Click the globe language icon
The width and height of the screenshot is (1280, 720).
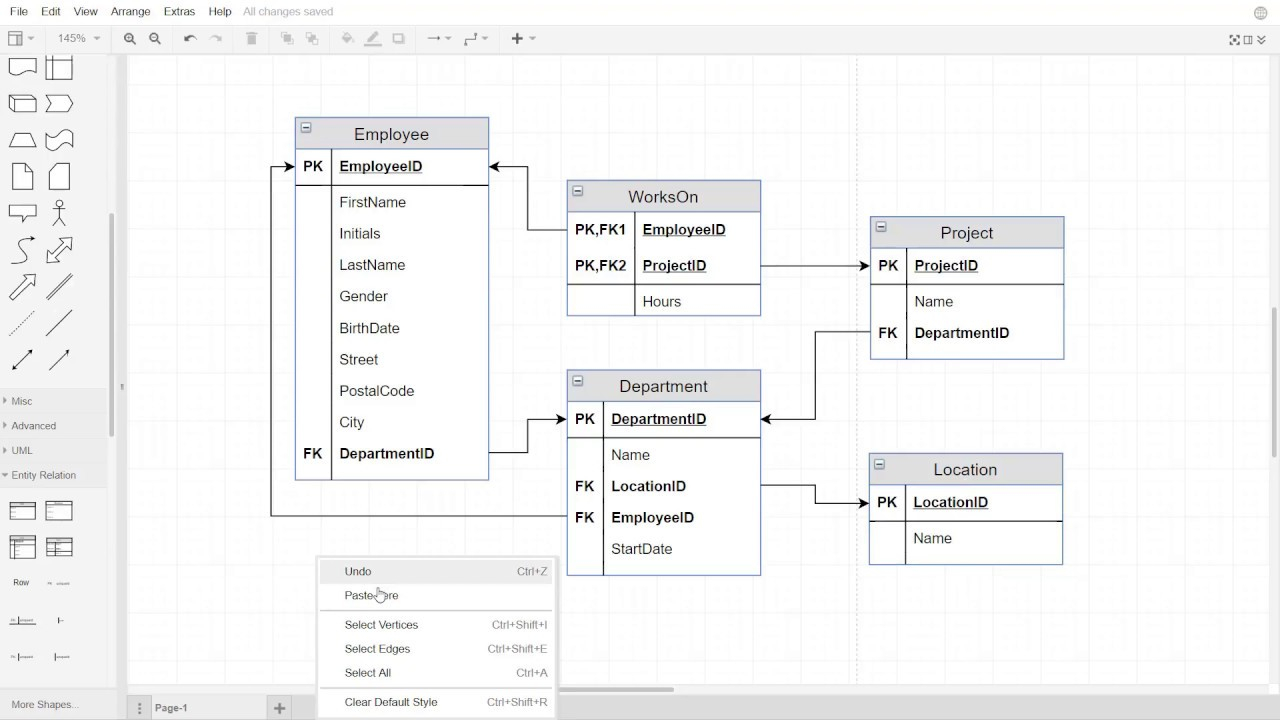click(1260, 13)
